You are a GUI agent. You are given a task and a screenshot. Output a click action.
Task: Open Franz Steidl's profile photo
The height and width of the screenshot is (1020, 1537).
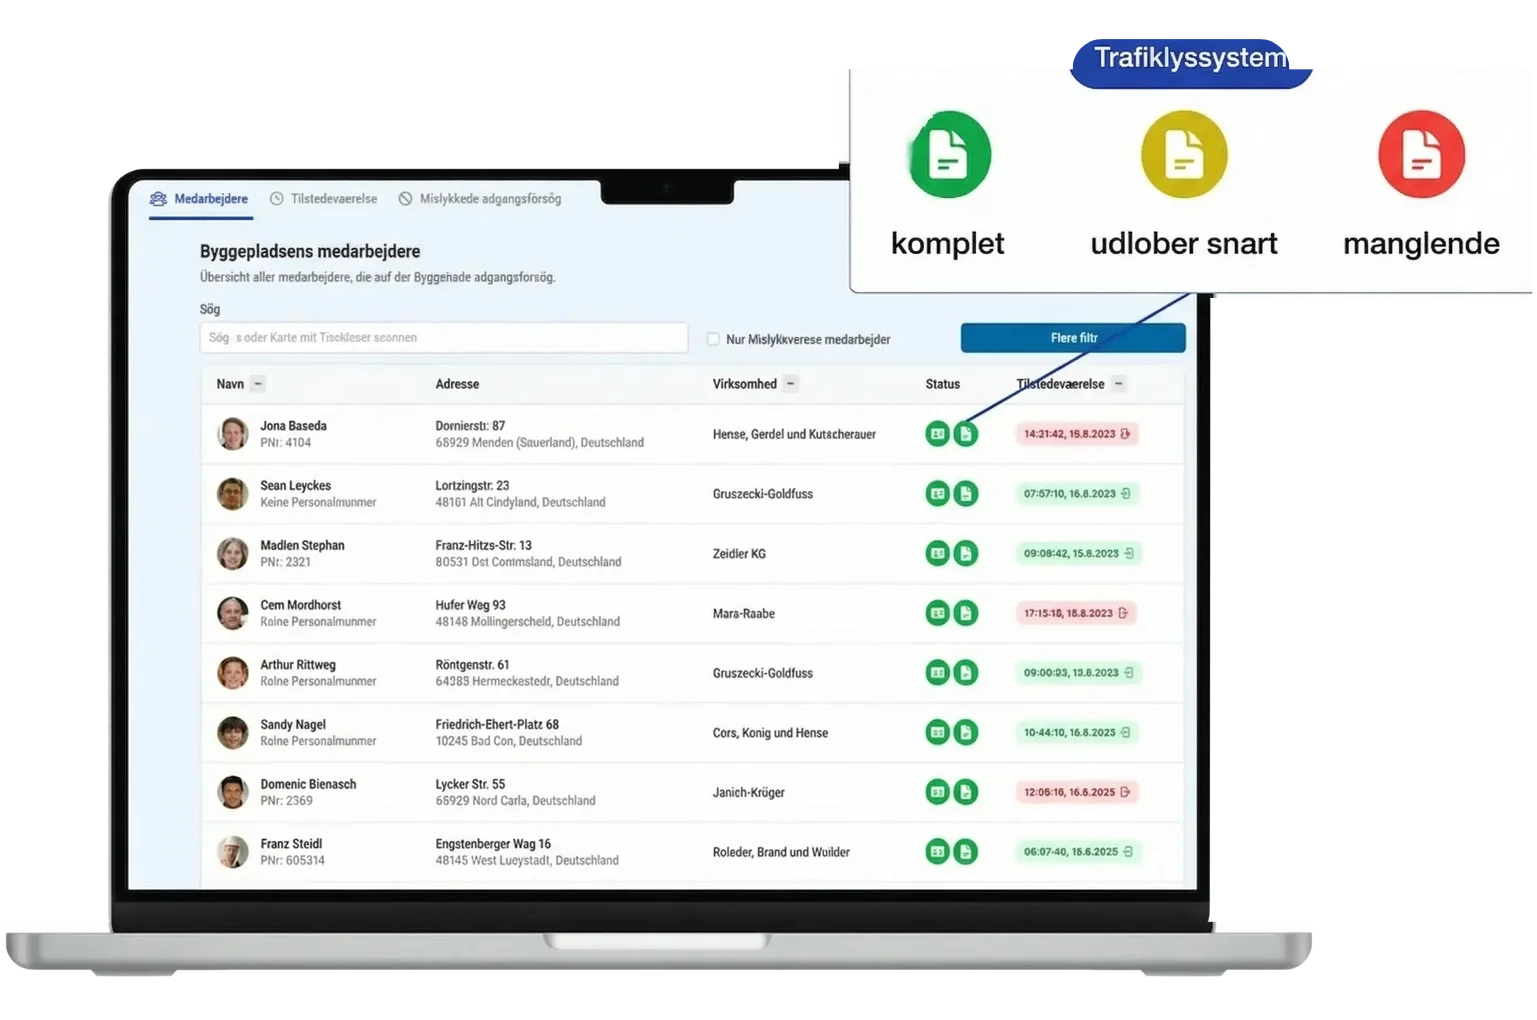(x=233, y=852)
